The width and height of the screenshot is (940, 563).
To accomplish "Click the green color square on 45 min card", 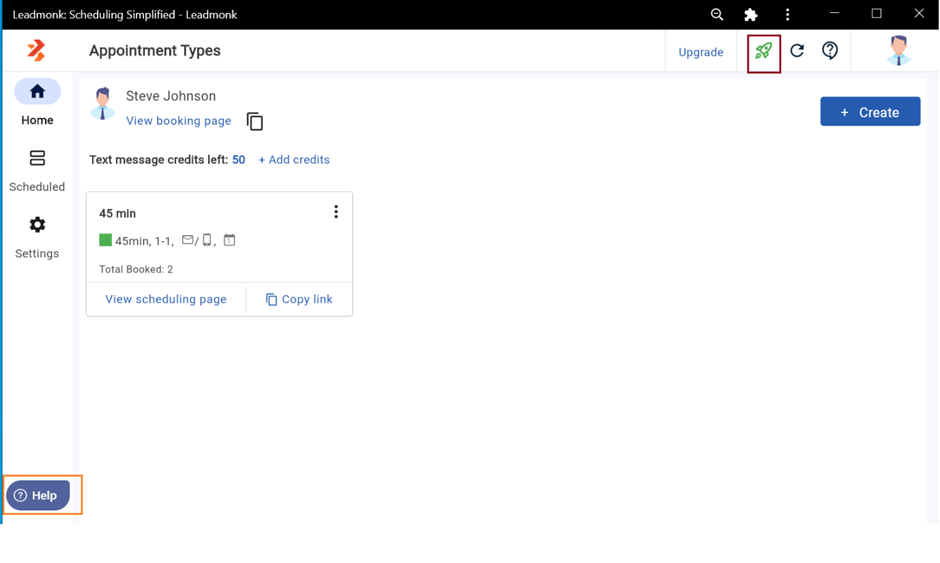I will coord(106,240).
